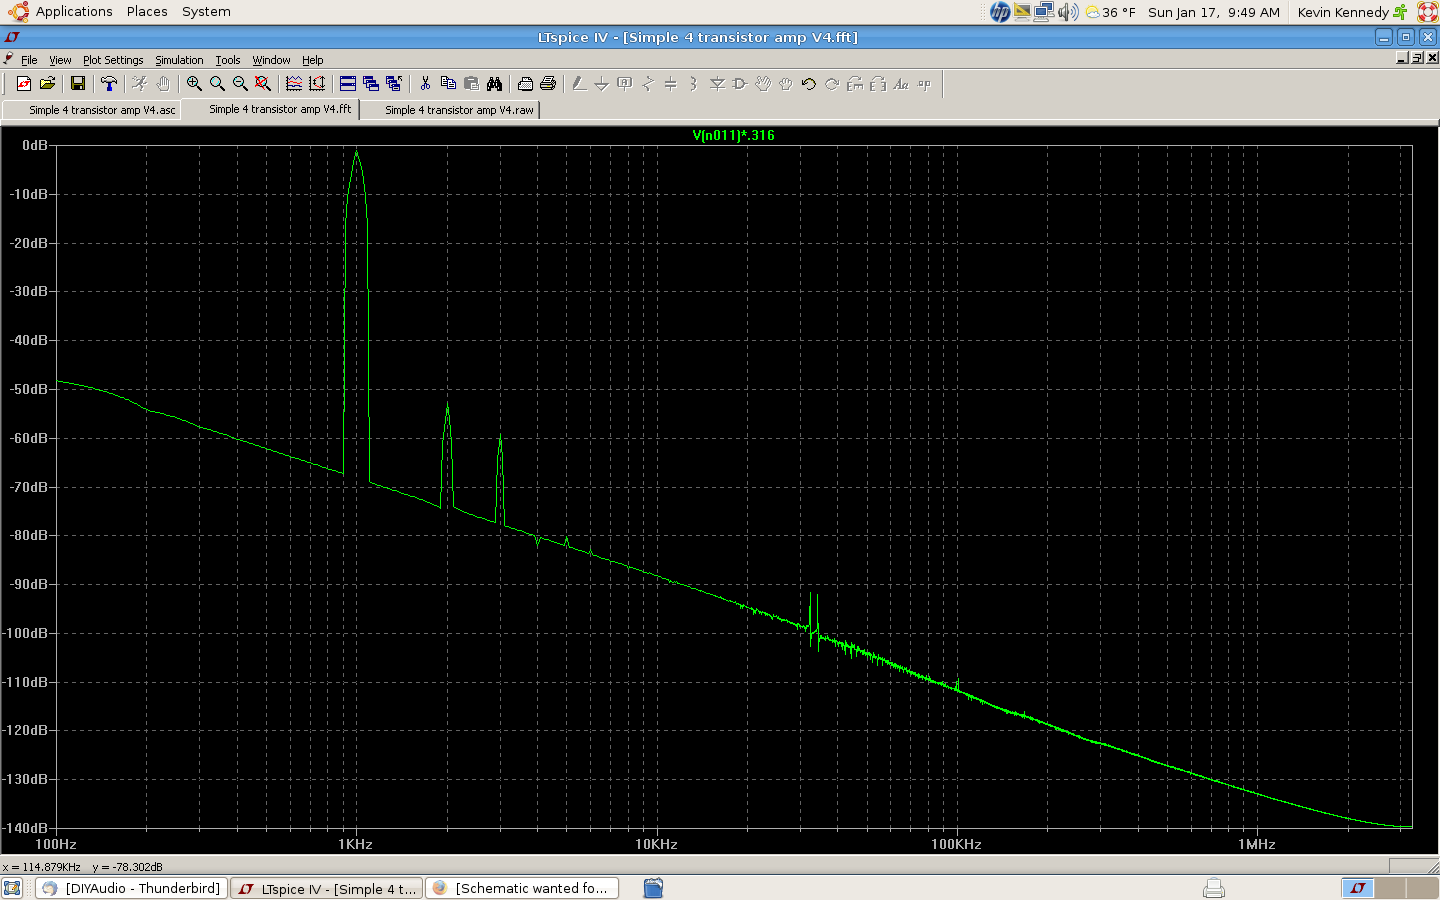1440x900 pixels.
Task: Click the Print printer icon
Action: tap(548, 84)
